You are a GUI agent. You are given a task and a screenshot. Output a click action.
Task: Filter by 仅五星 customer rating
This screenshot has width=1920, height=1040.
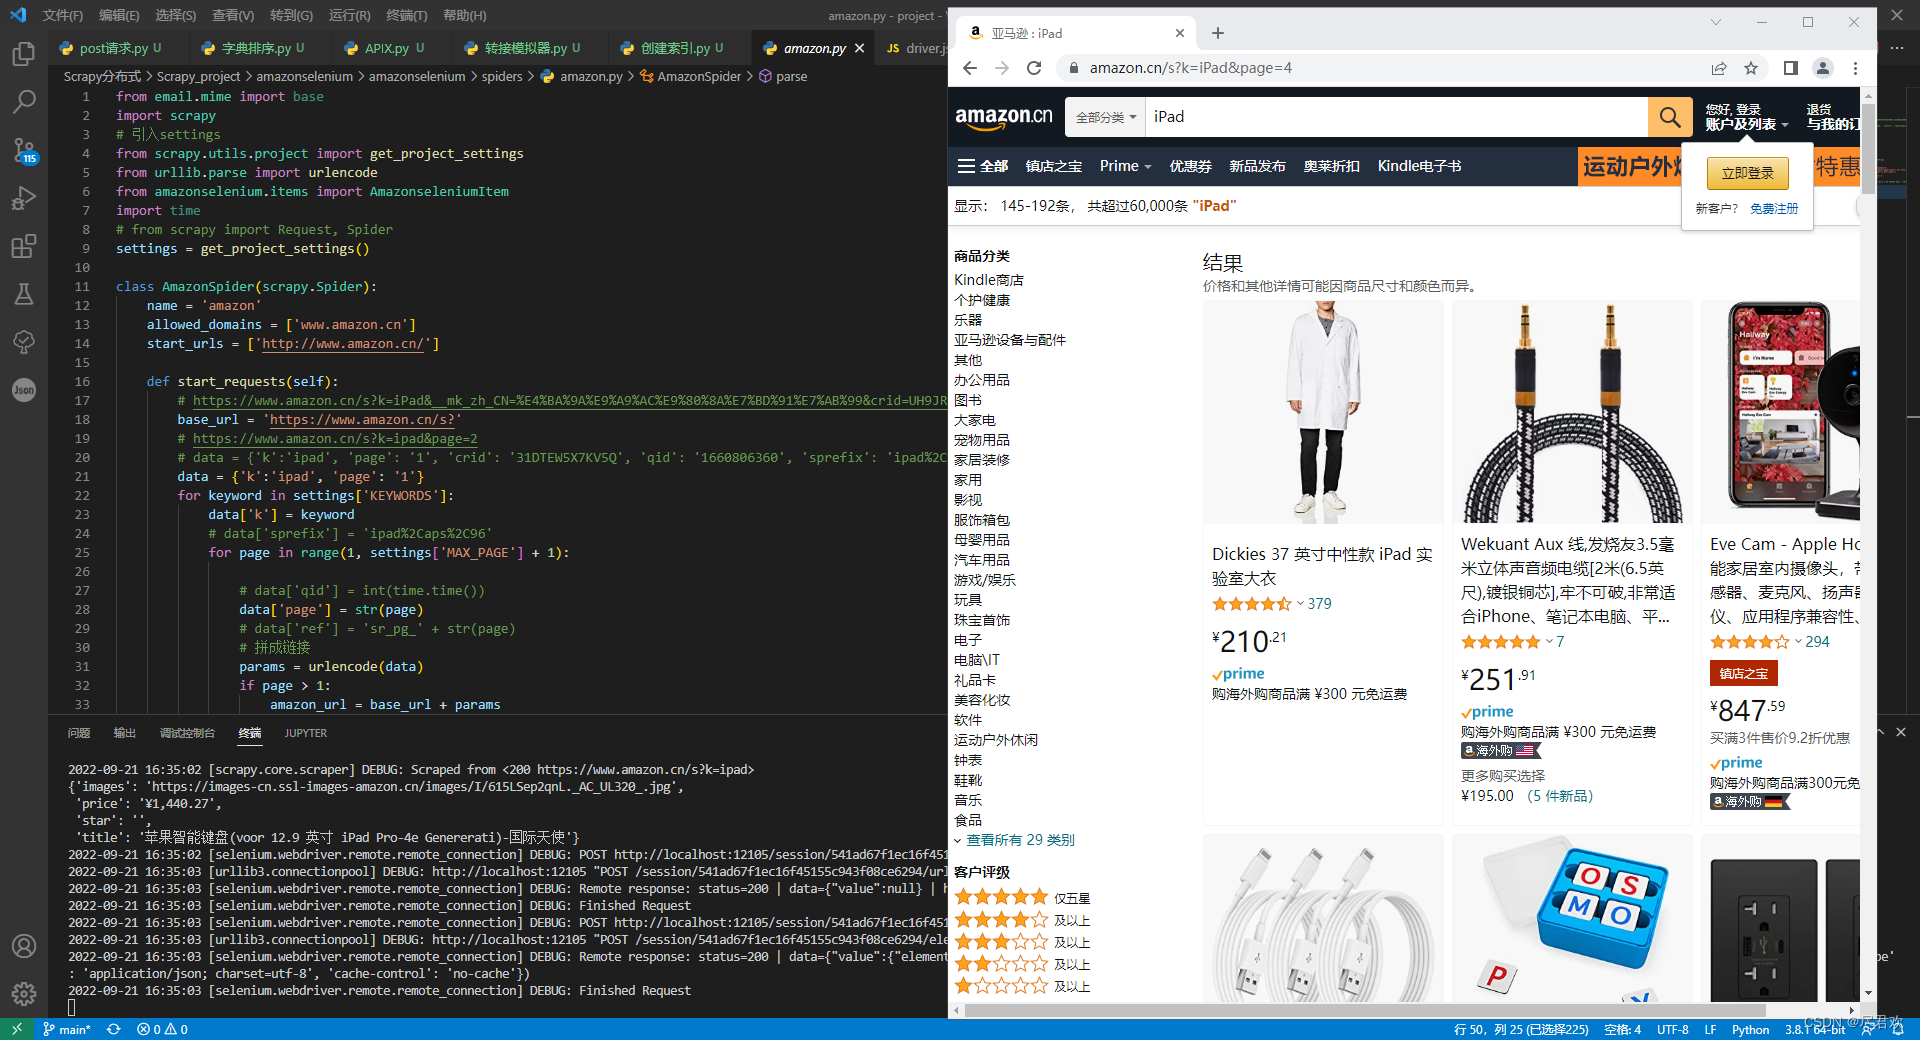[1022, 898]
